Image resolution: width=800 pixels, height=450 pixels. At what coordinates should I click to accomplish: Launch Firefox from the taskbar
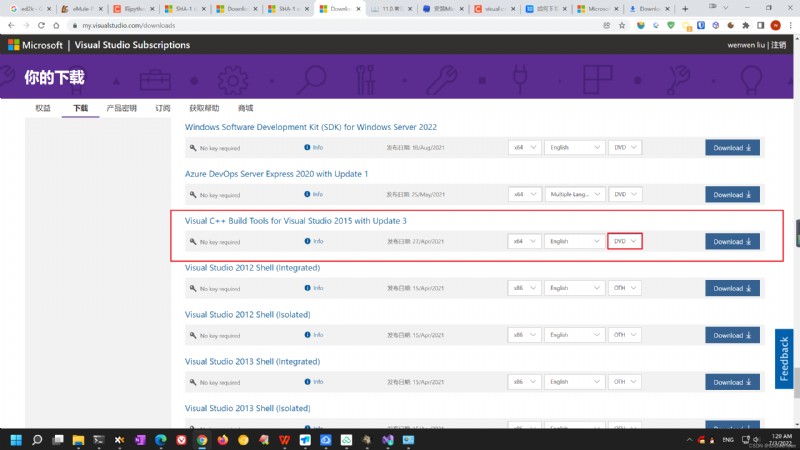[222, 440]
